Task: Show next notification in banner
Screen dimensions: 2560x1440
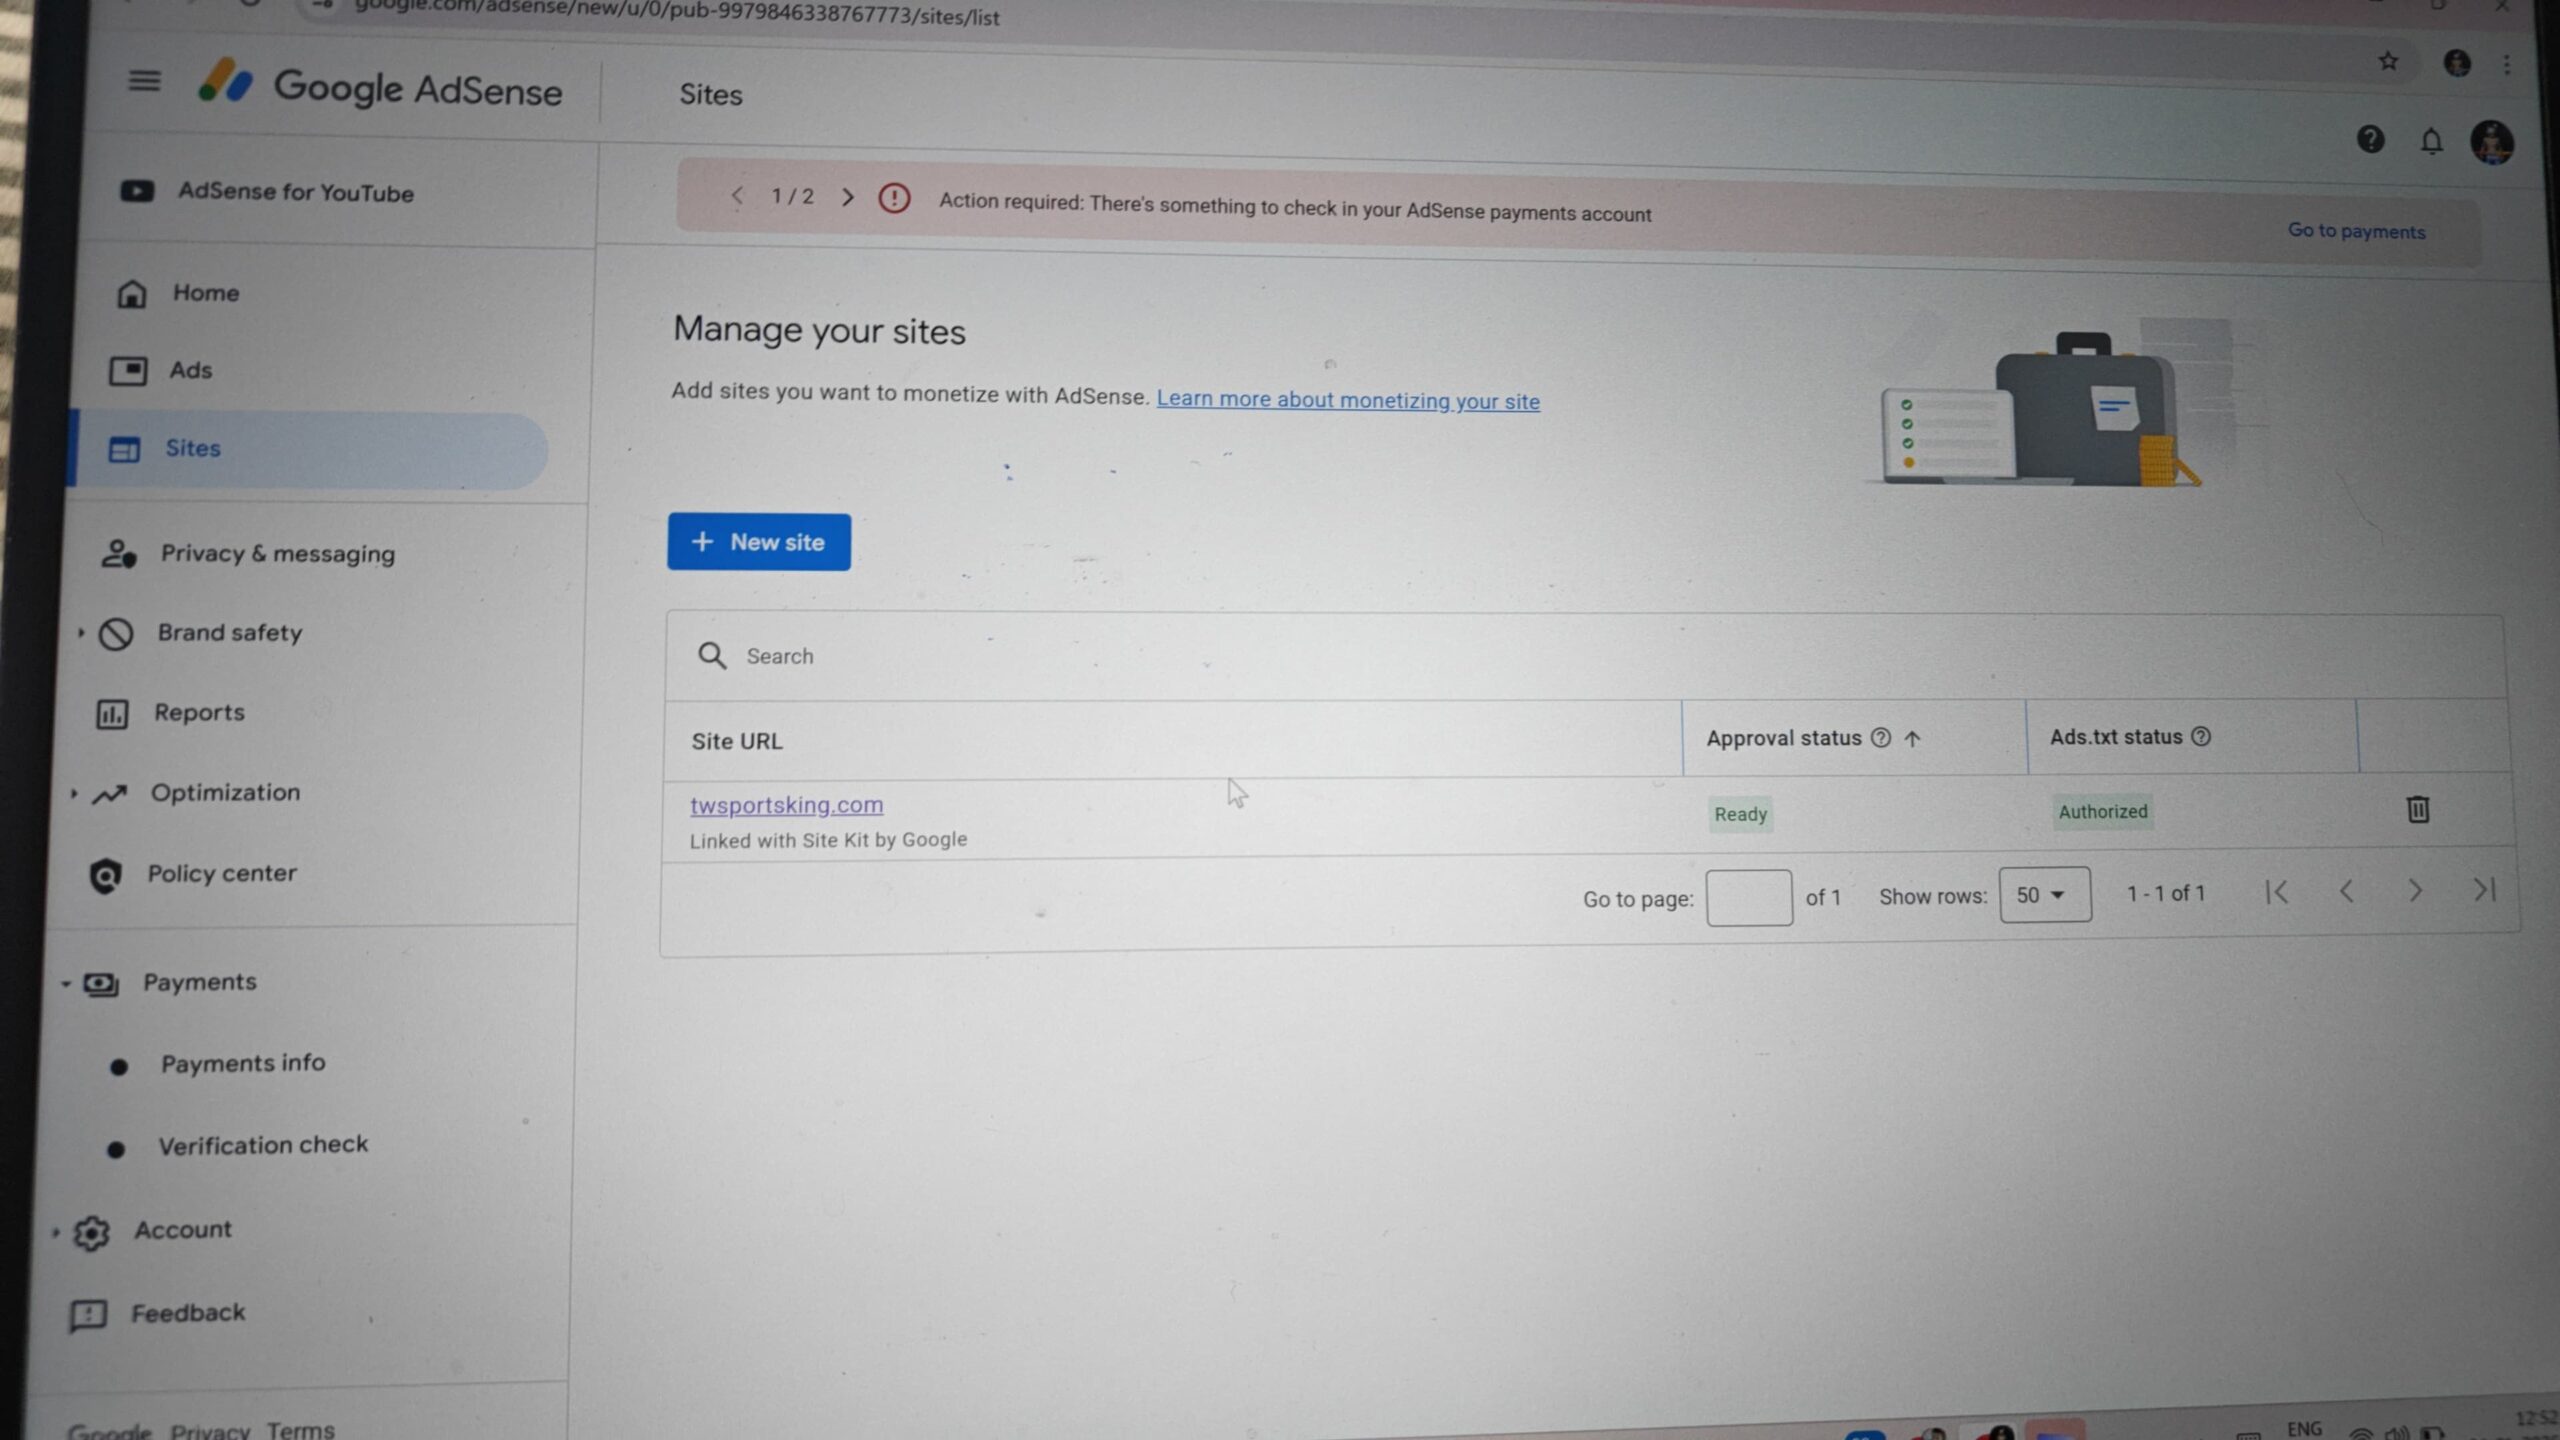Action: coord(847,197)
